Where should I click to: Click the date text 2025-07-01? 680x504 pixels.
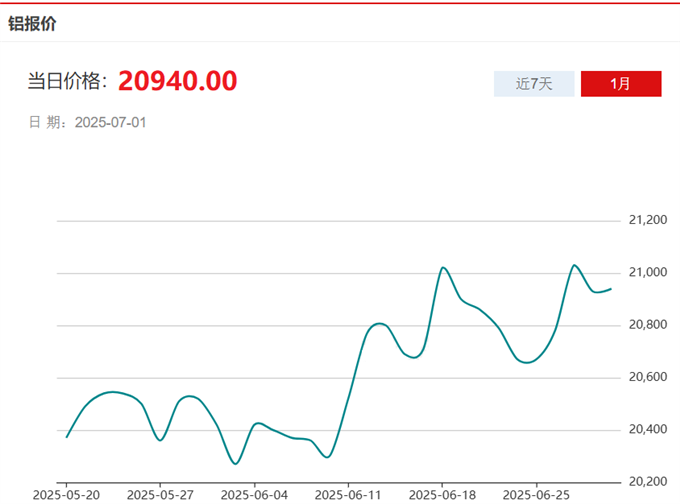111,122
